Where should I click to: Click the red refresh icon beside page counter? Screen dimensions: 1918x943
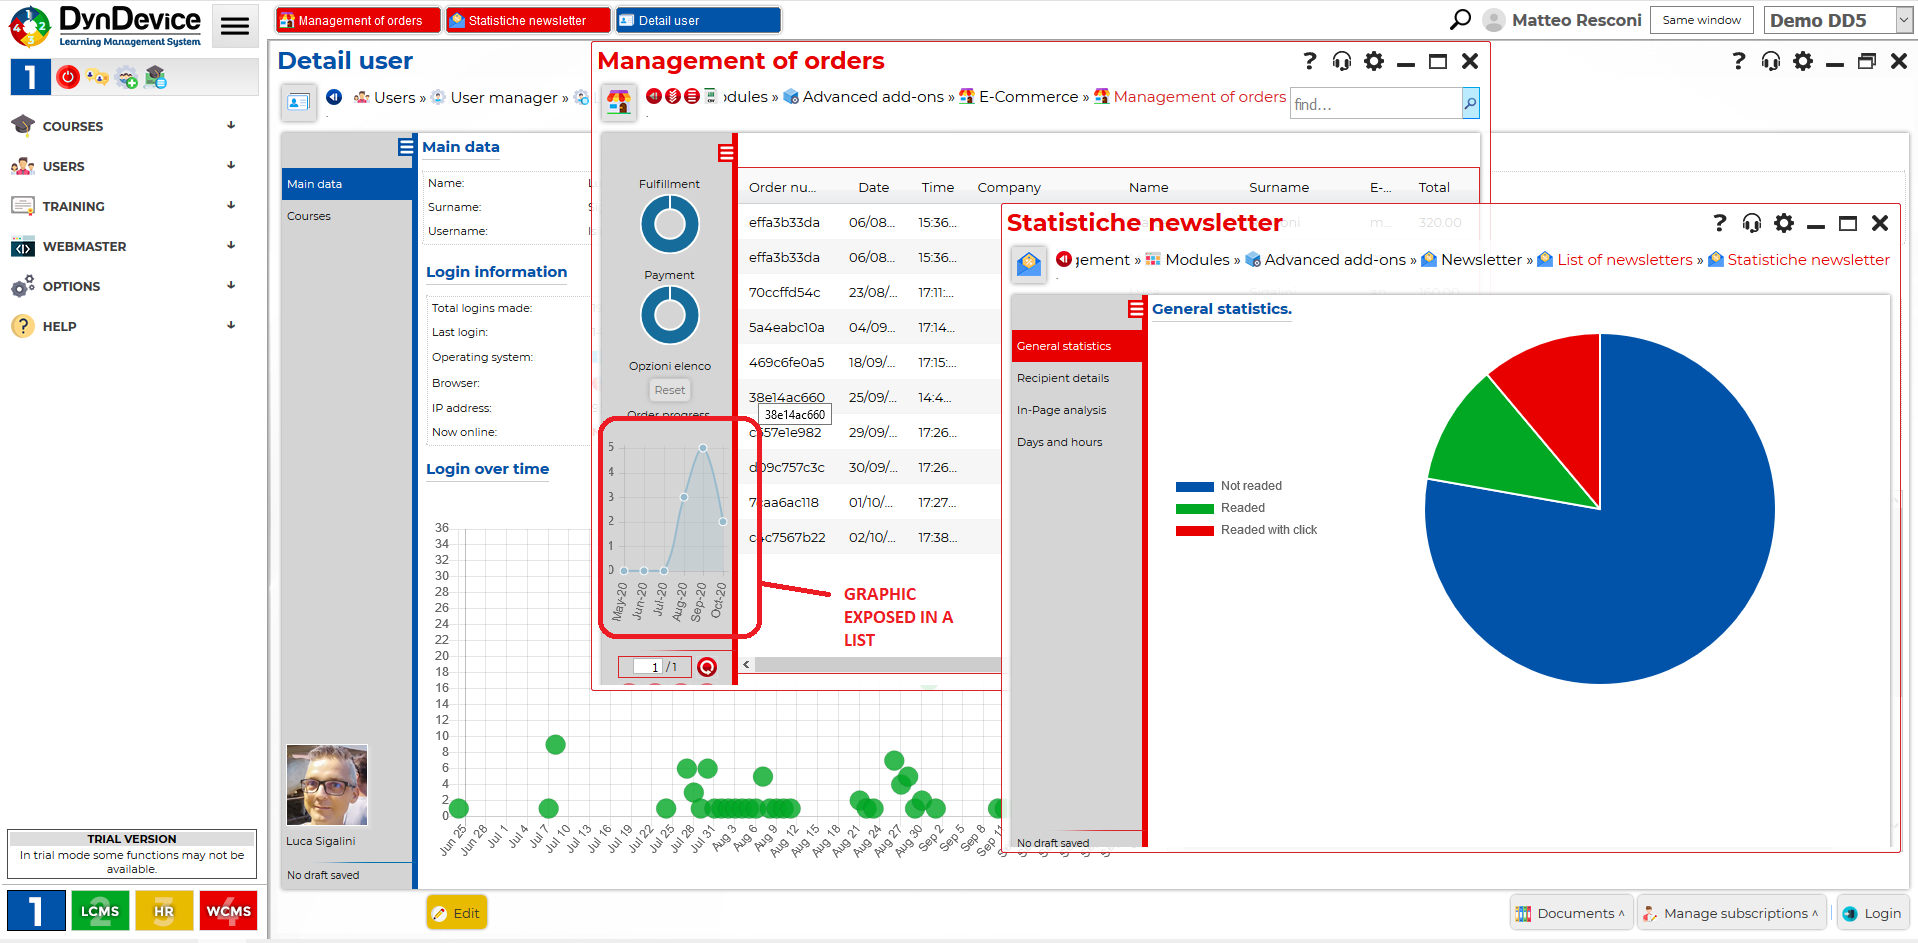pyautogui.click(x=707, y=667)
